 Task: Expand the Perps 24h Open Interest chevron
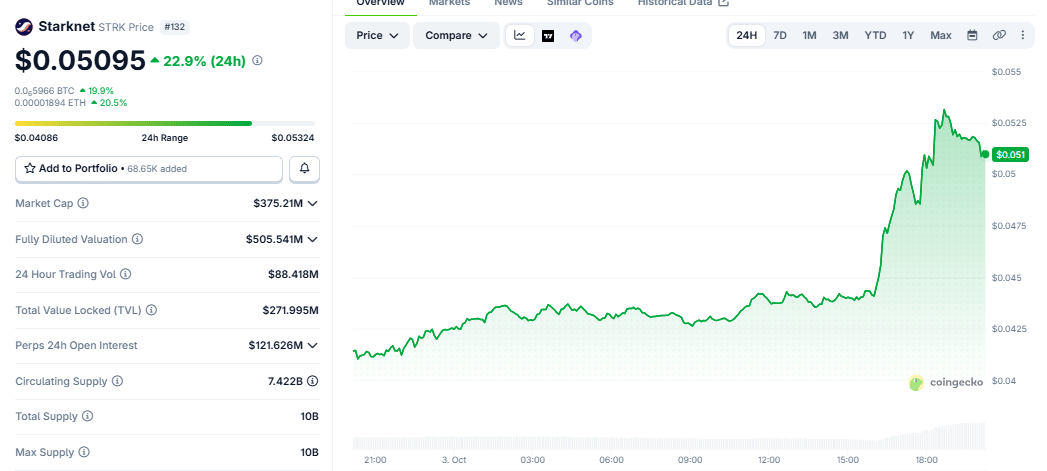click(x=312, y=345)
